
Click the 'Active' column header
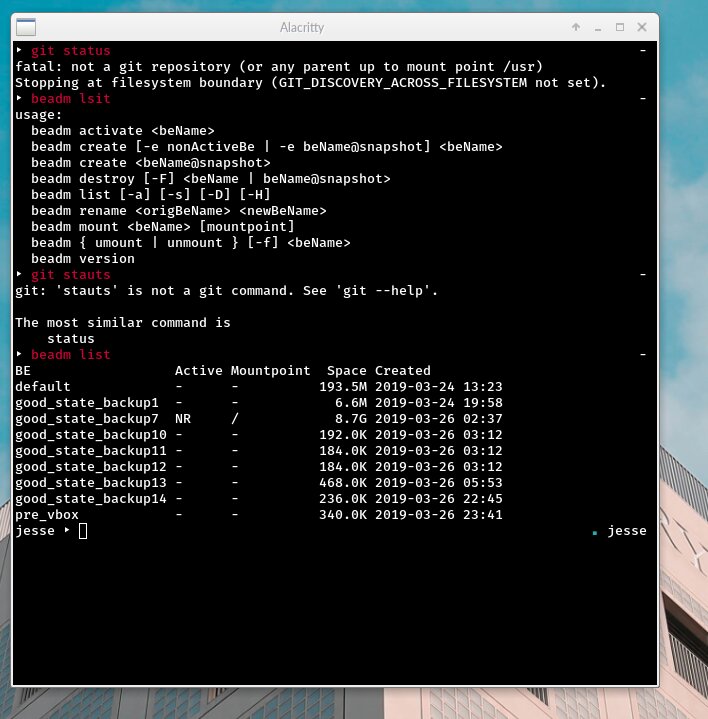point(199,371)
